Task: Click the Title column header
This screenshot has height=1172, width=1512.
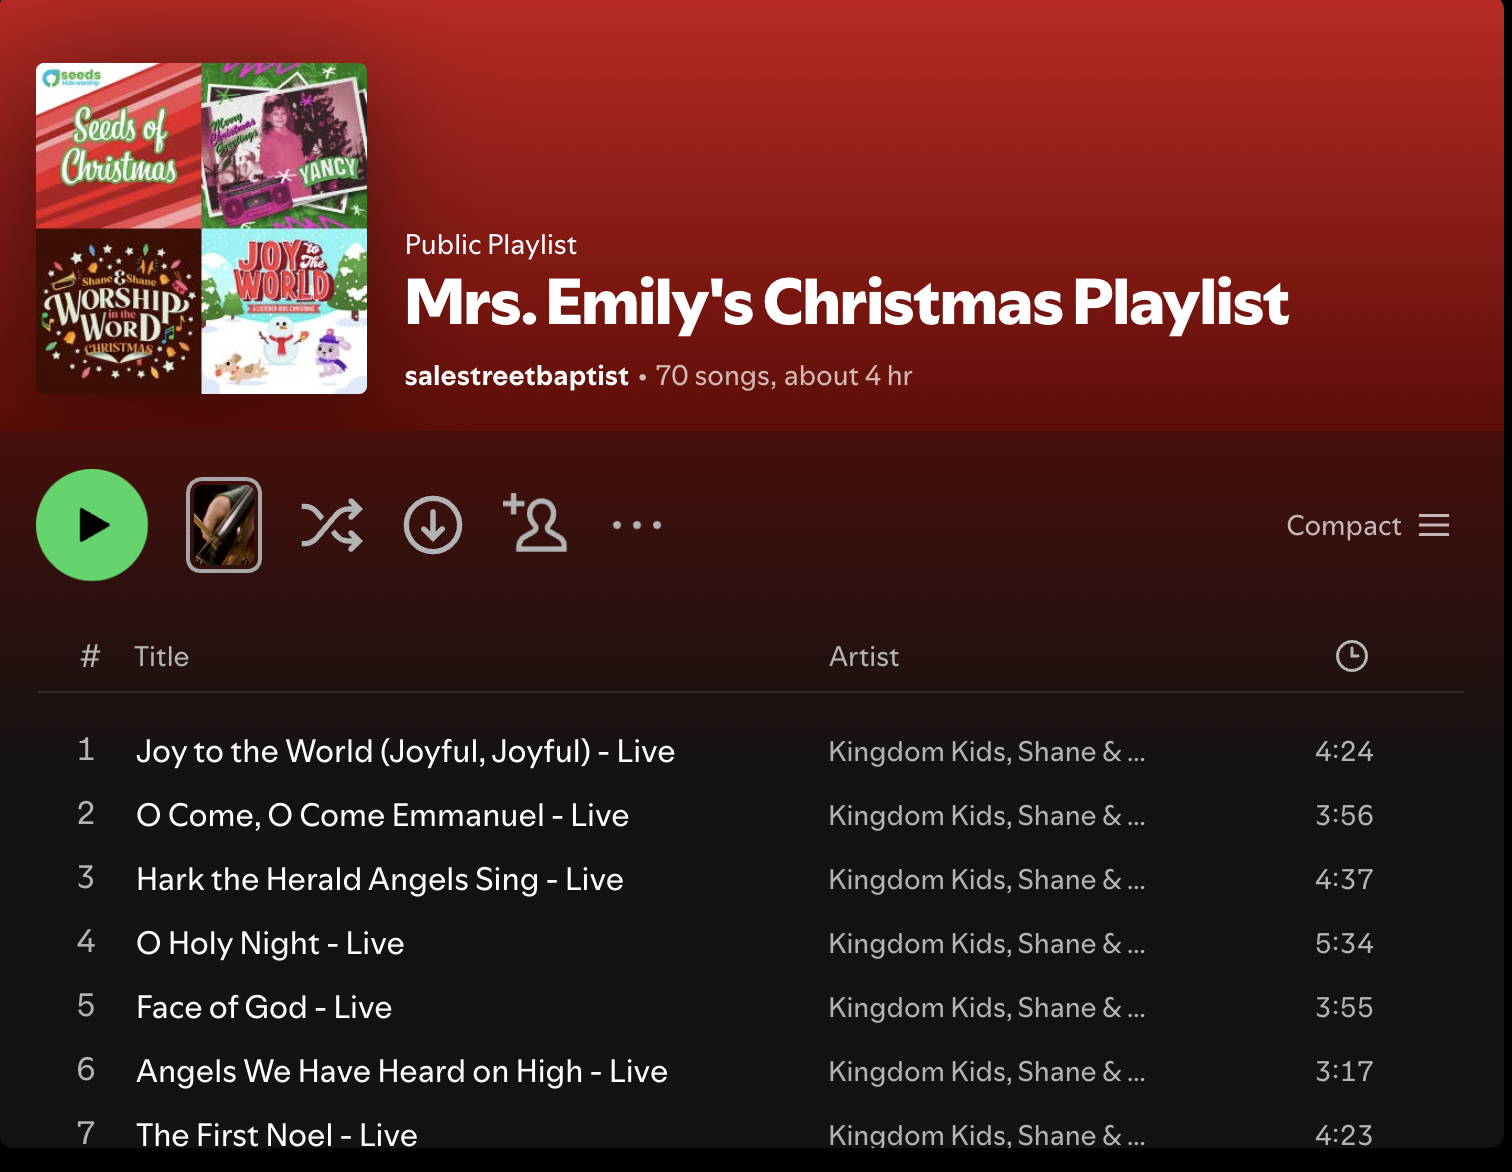Action: [162, 656]
